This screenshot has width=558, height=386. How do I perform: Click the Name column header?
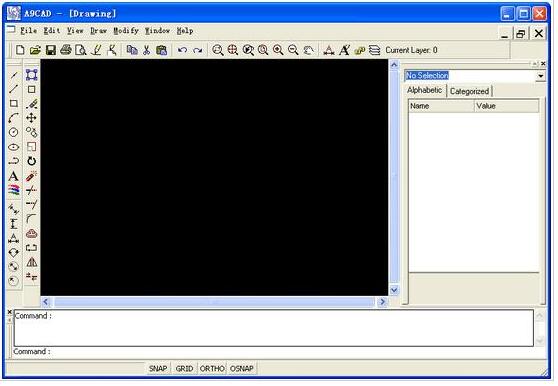(442, 106)
